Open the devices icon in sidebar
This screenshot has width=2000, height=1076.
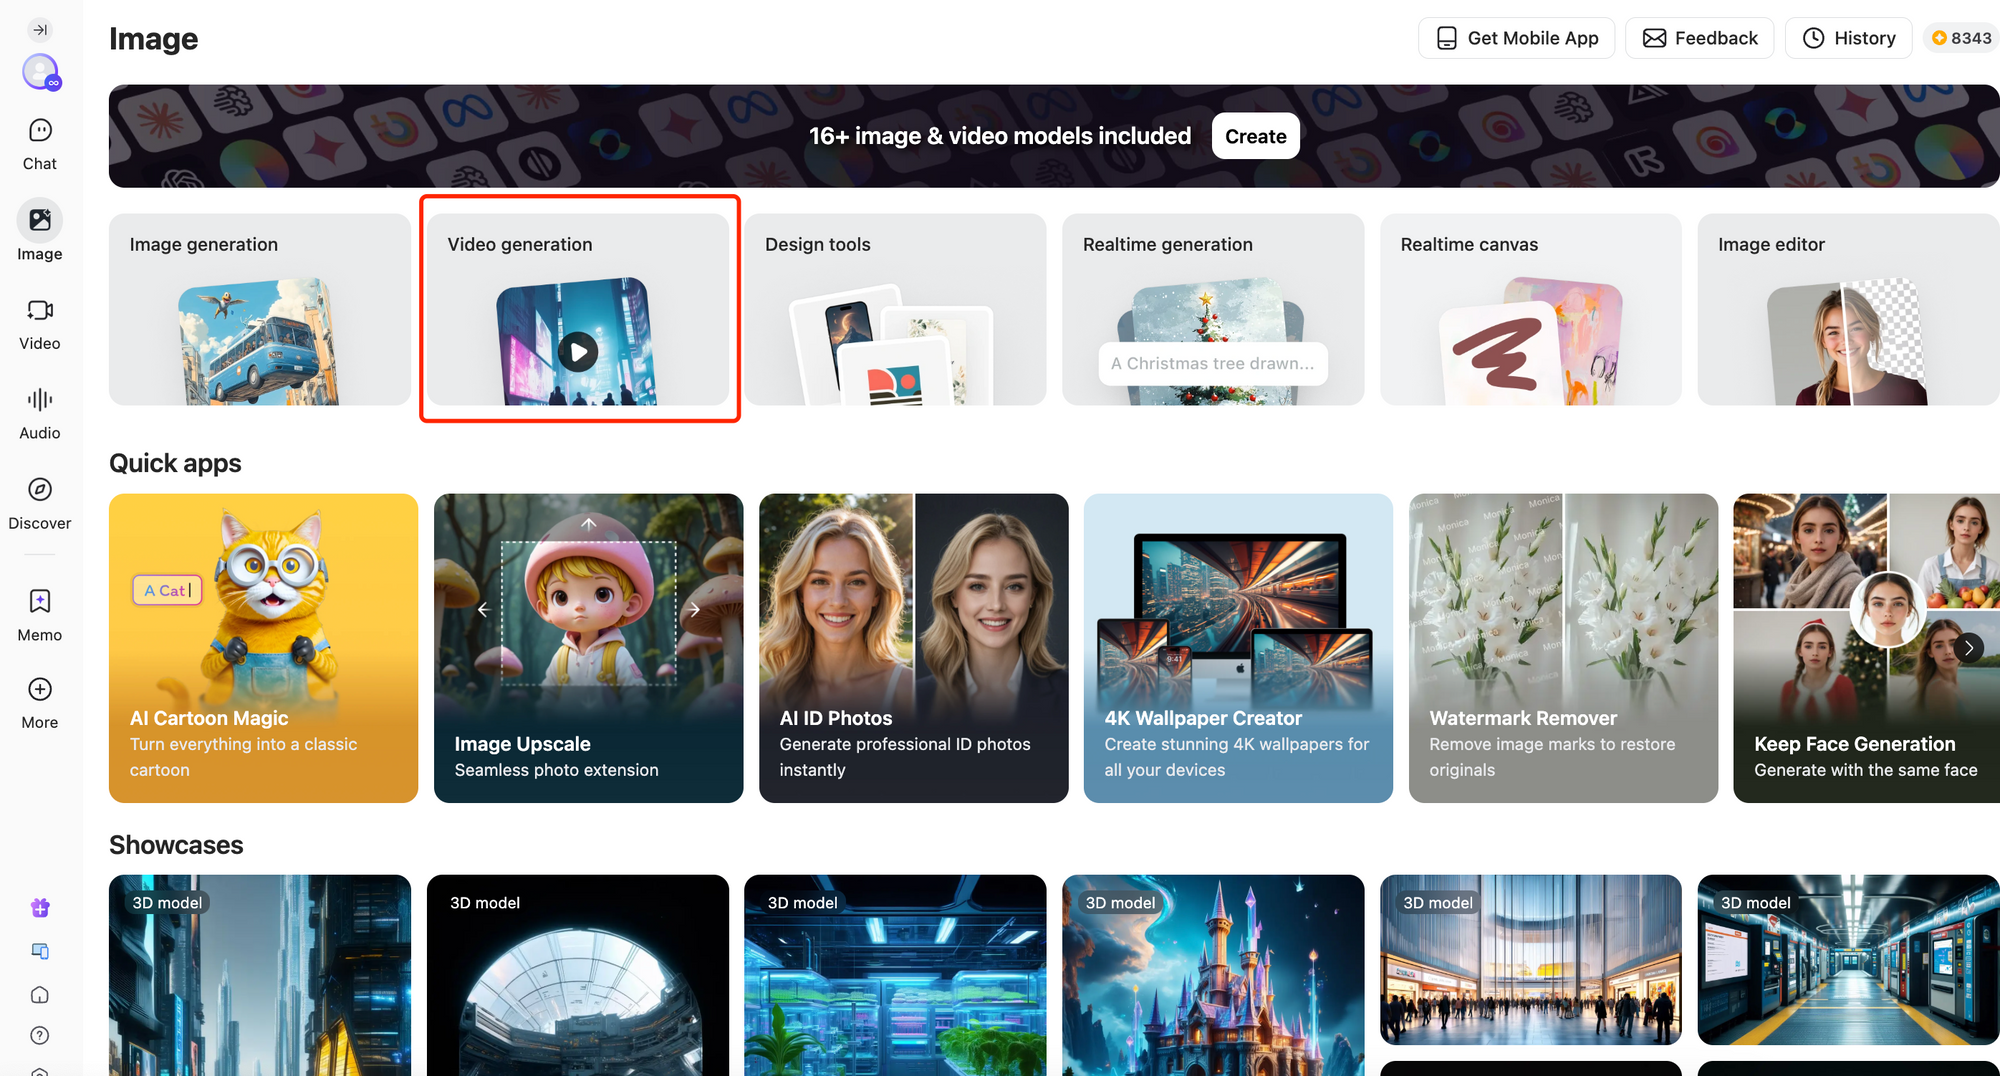point(40,951)
